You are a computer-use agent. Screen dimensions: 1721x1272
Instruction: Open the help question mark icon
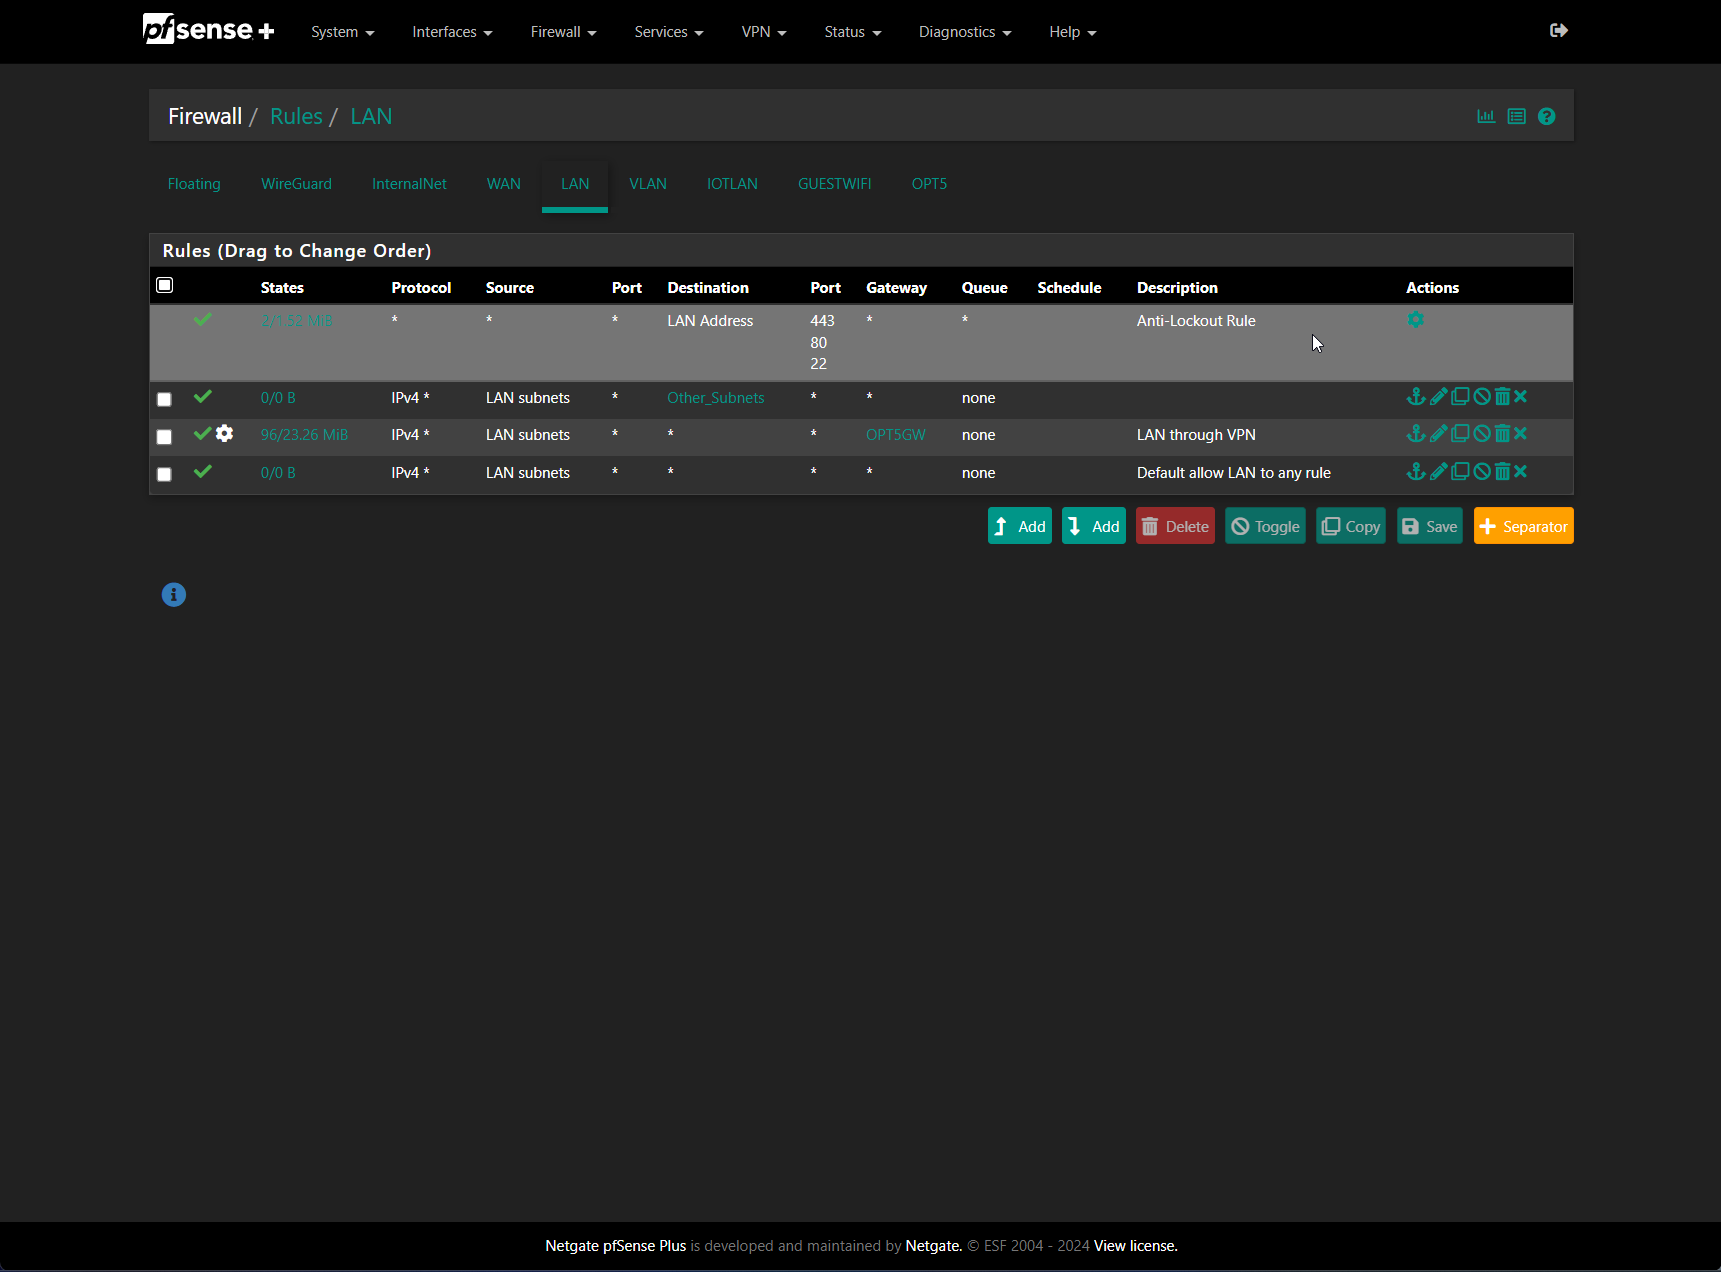click(1546, 117)
